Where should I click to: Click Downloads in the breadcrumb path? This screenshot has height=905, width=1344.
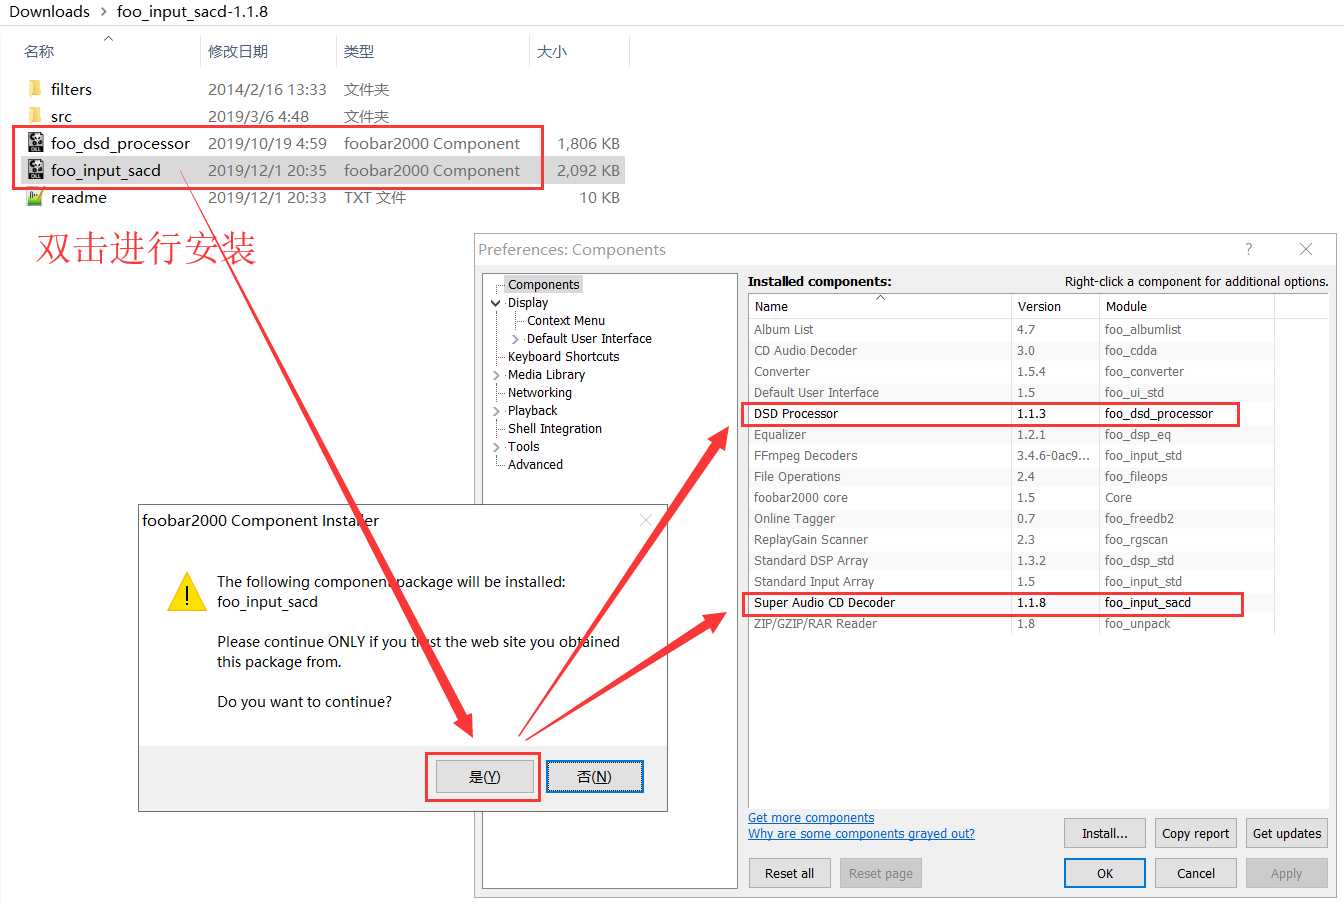(x=49, y=12)
